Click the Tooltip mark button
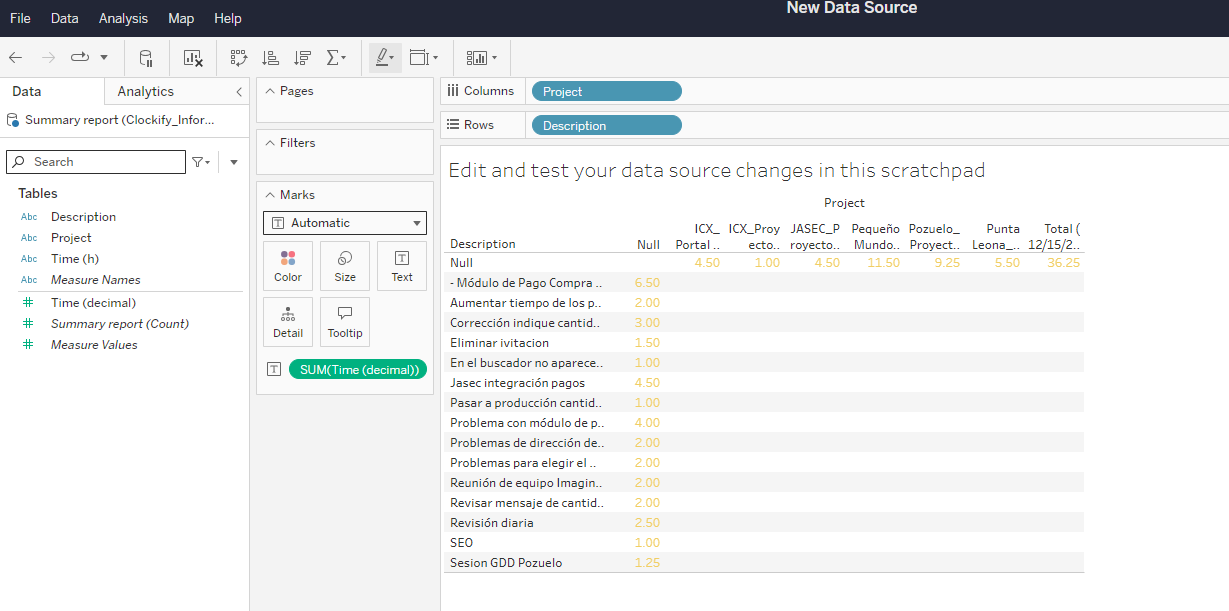The width and height of the screenshot is (1229, 611). 344,321
